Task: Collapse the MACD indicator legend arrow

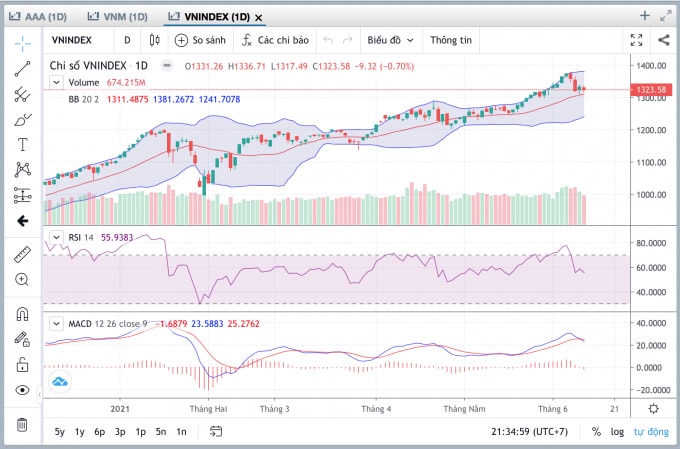Action: click(56, 324)
